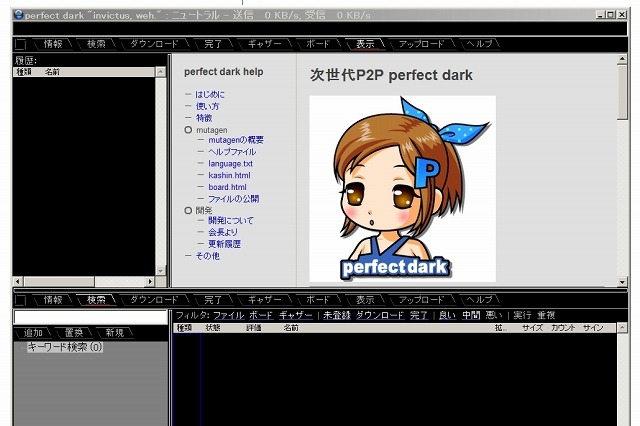Open 特徴 help link
This screenshot has width=640, height=426.
pyautogui.click(x=204, y=118)
